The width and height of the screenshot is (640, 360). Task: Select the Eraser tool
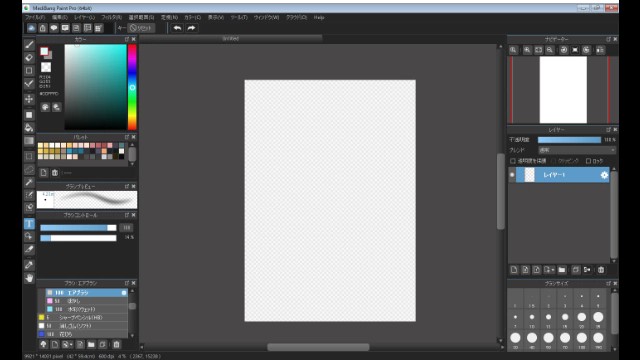[x=29, y=58]
